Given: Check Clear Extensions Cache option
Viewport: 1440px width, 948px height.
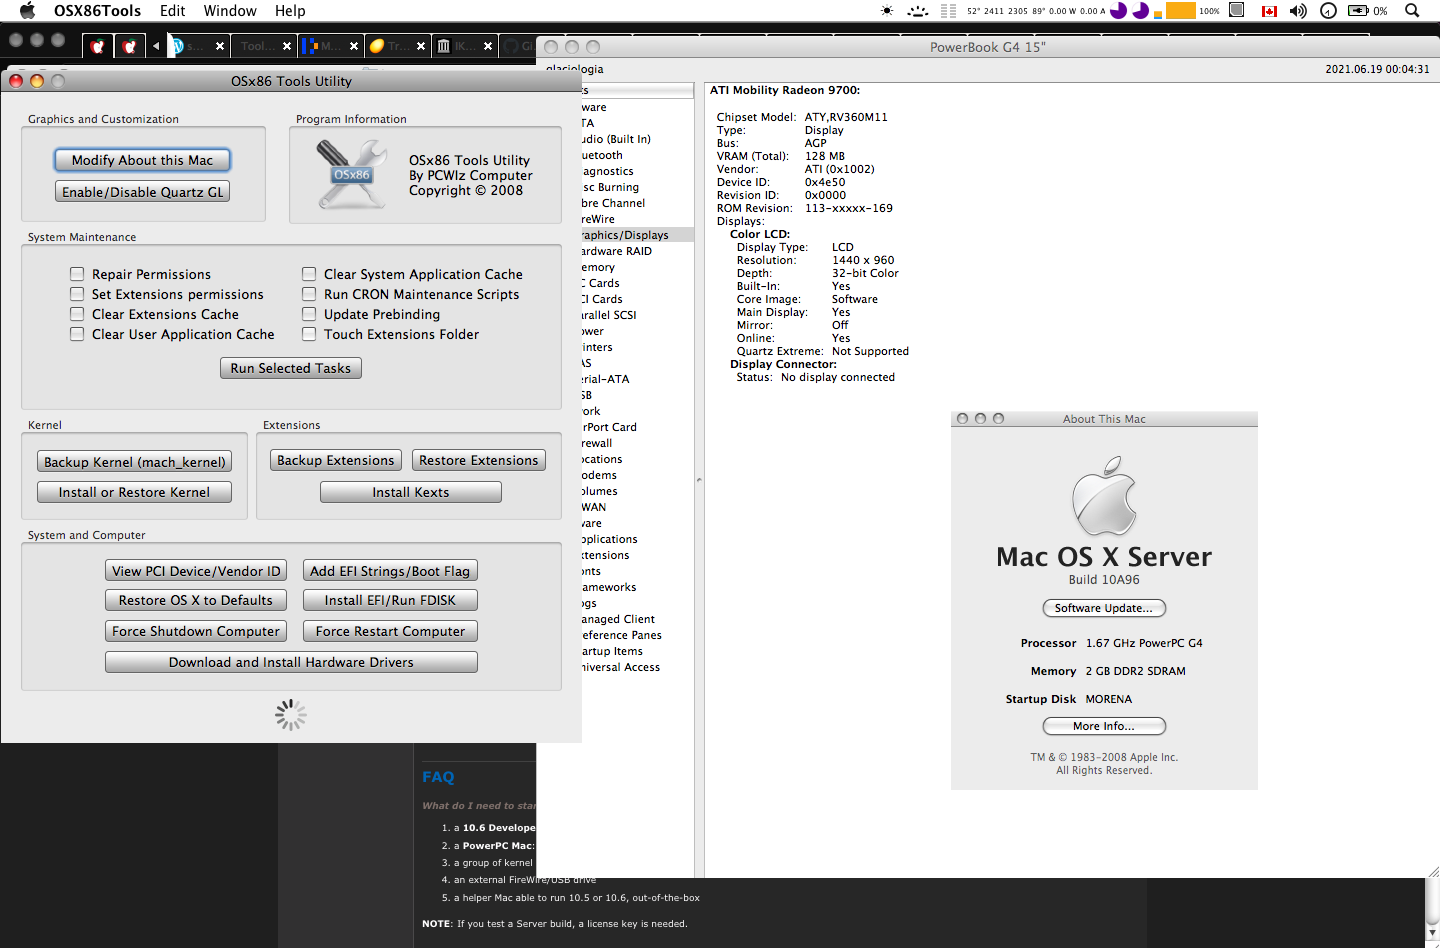Looking at the screenshot, I should point(77,314).
